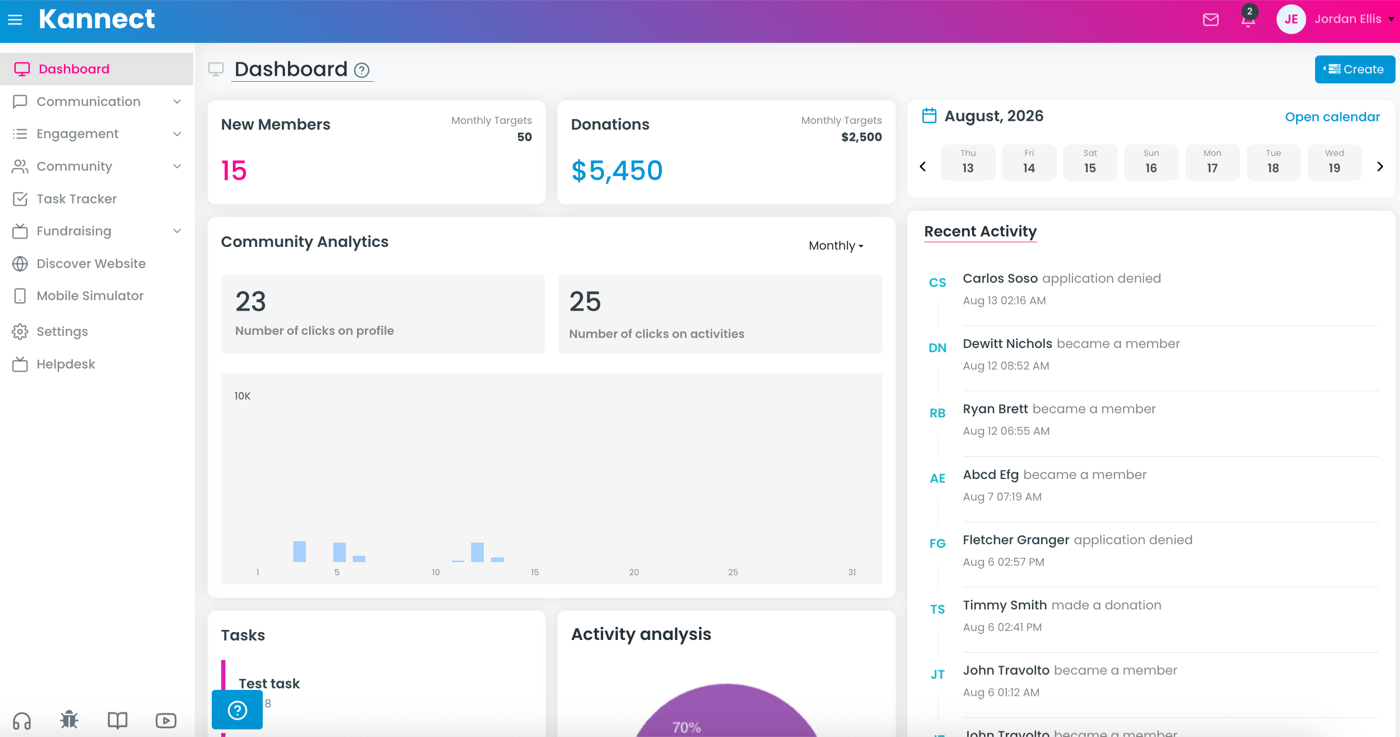Click the bug report icon
The image size is (1400, 737).
coord(69,720)
